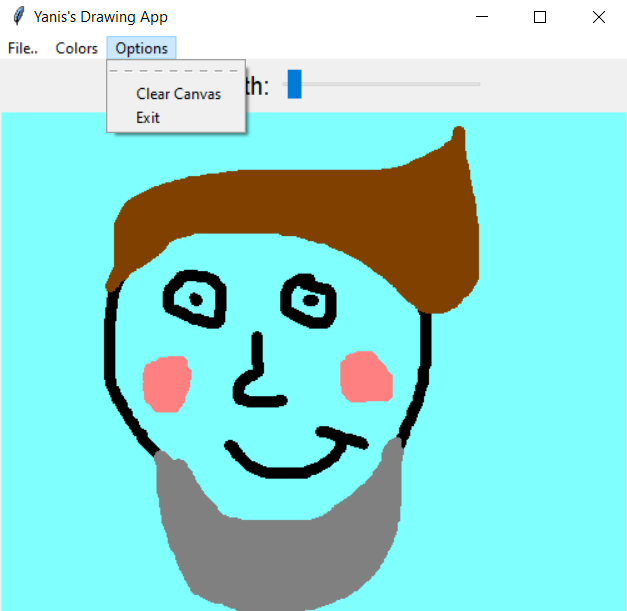Open the Colors menu
This screenshot has height=611, width=627.
point(76,48)
